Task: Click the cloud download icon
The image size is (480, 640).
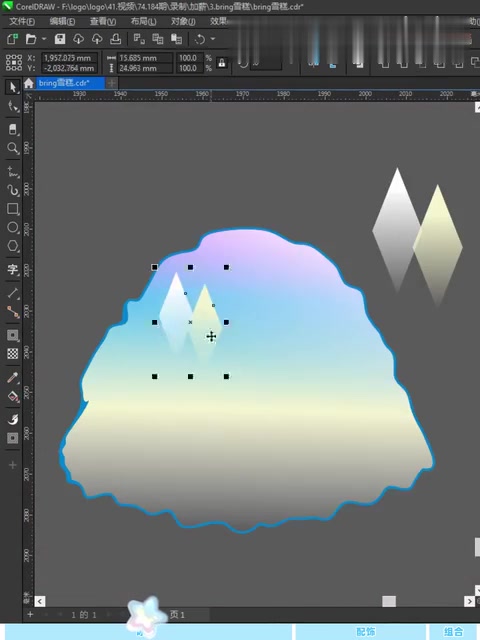Action: click(78, 39)
